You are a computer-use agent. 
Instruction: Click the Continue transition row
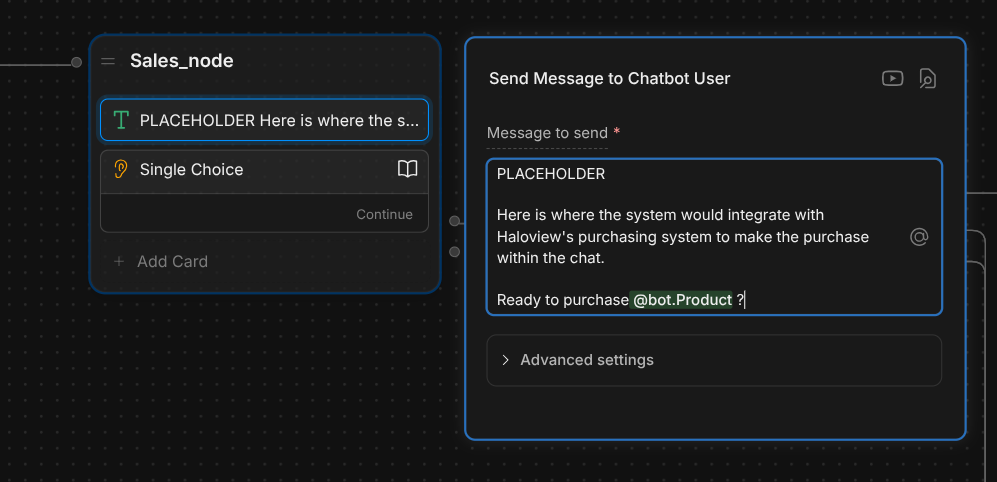coord(265,214)
